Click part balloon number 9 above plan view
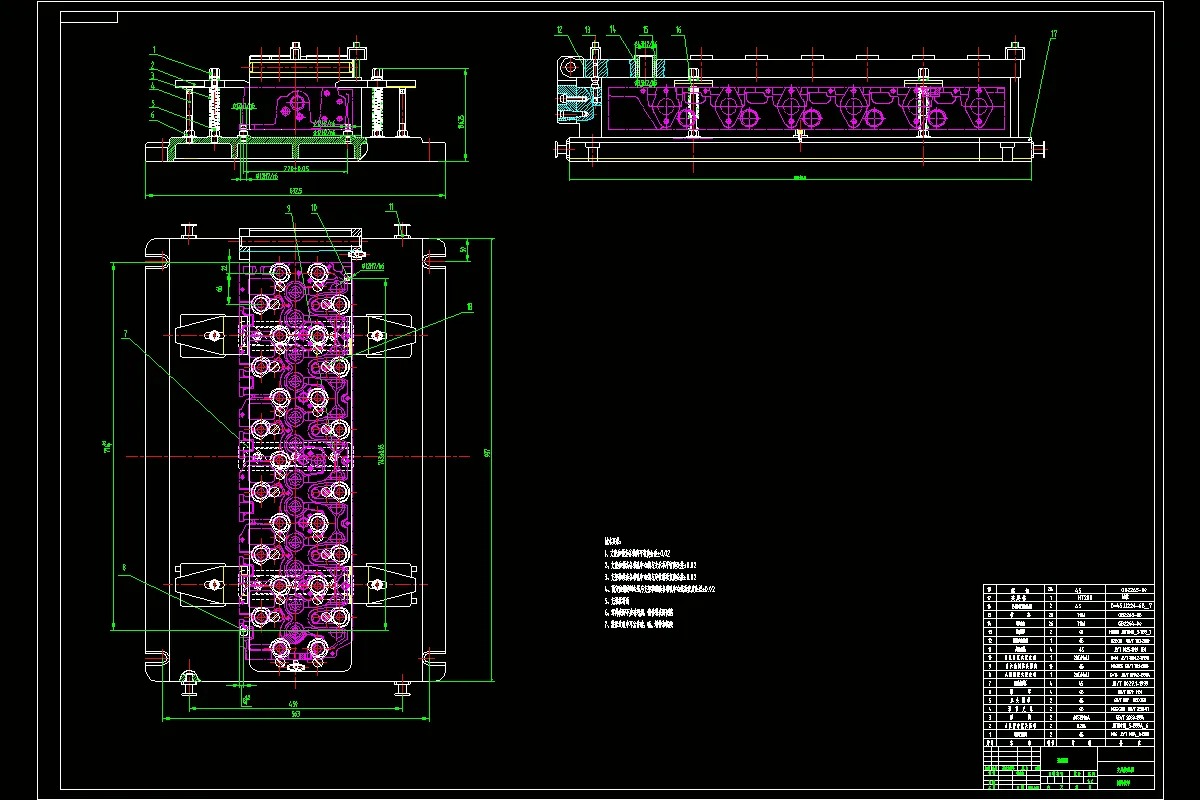The width and height of the screenshot is (1200, 800). (x=288, y=208)
